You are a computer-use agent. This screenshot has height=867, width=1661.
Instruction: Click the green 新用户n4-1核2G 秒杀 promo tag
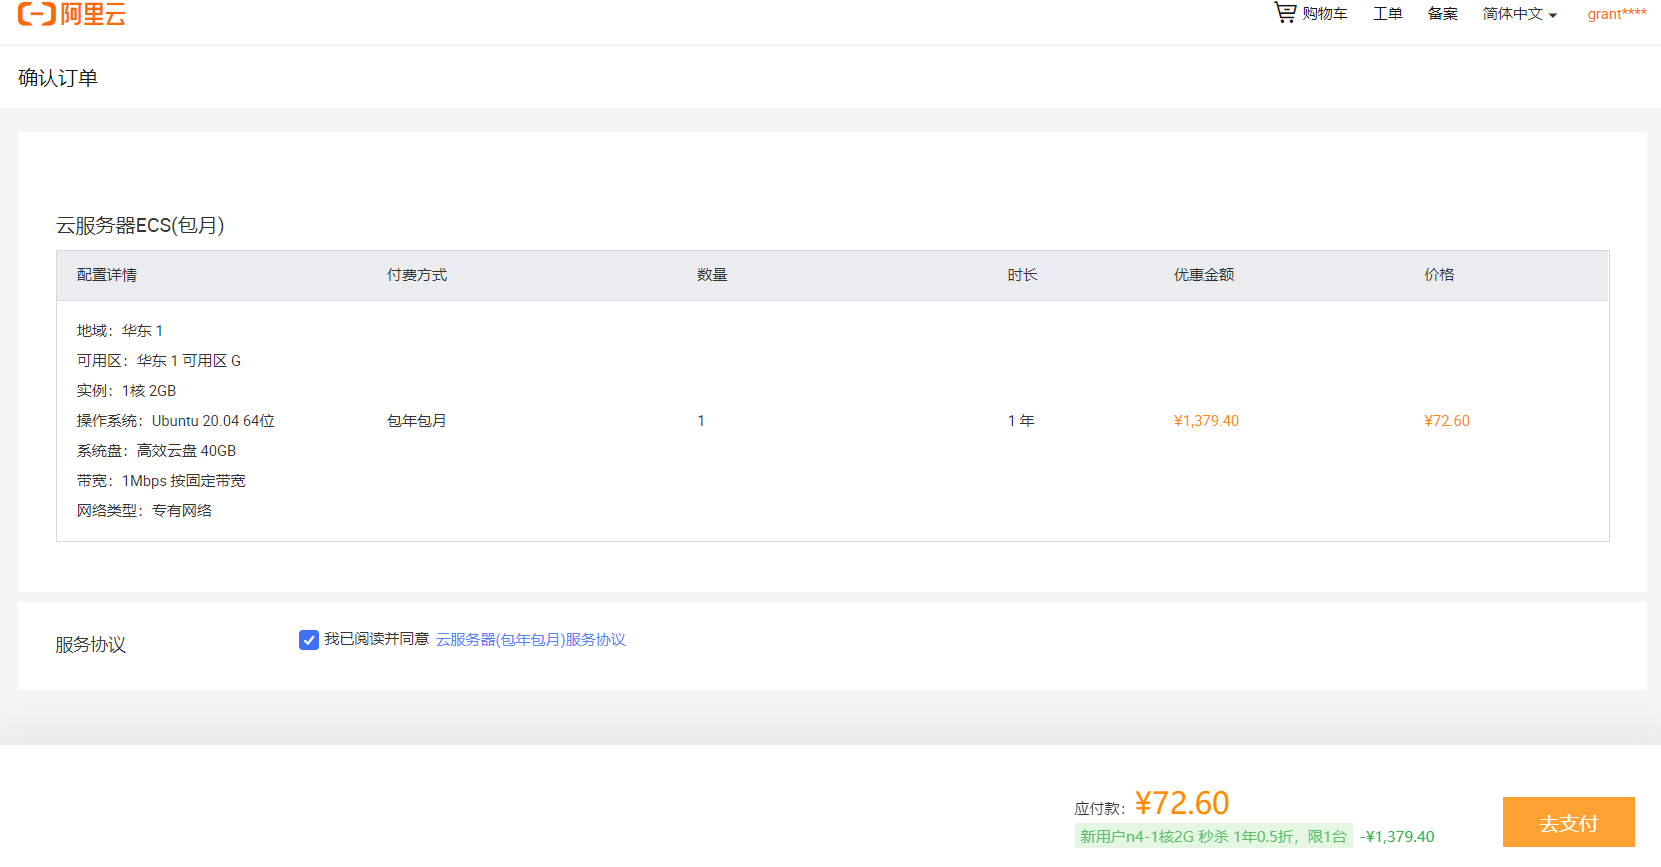pyautogui.click(x=1214, y=837)
